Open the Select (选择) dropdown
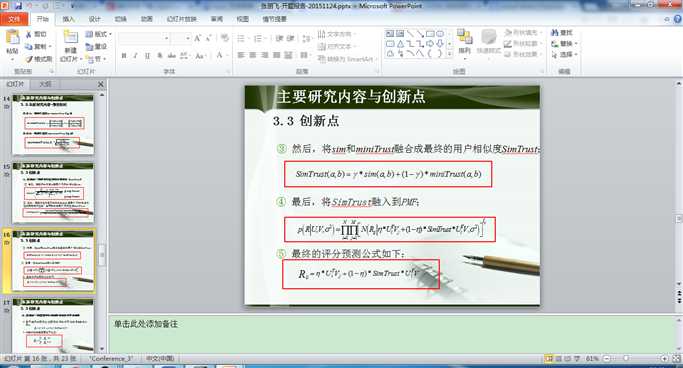683x368 pixels. (x=564, y=54)
